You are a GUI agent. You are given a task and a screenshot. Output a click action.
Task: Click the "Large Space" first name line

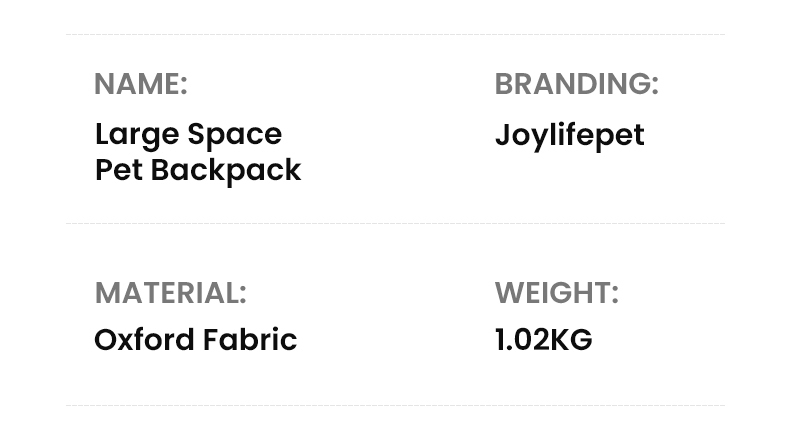coord(188,134)
